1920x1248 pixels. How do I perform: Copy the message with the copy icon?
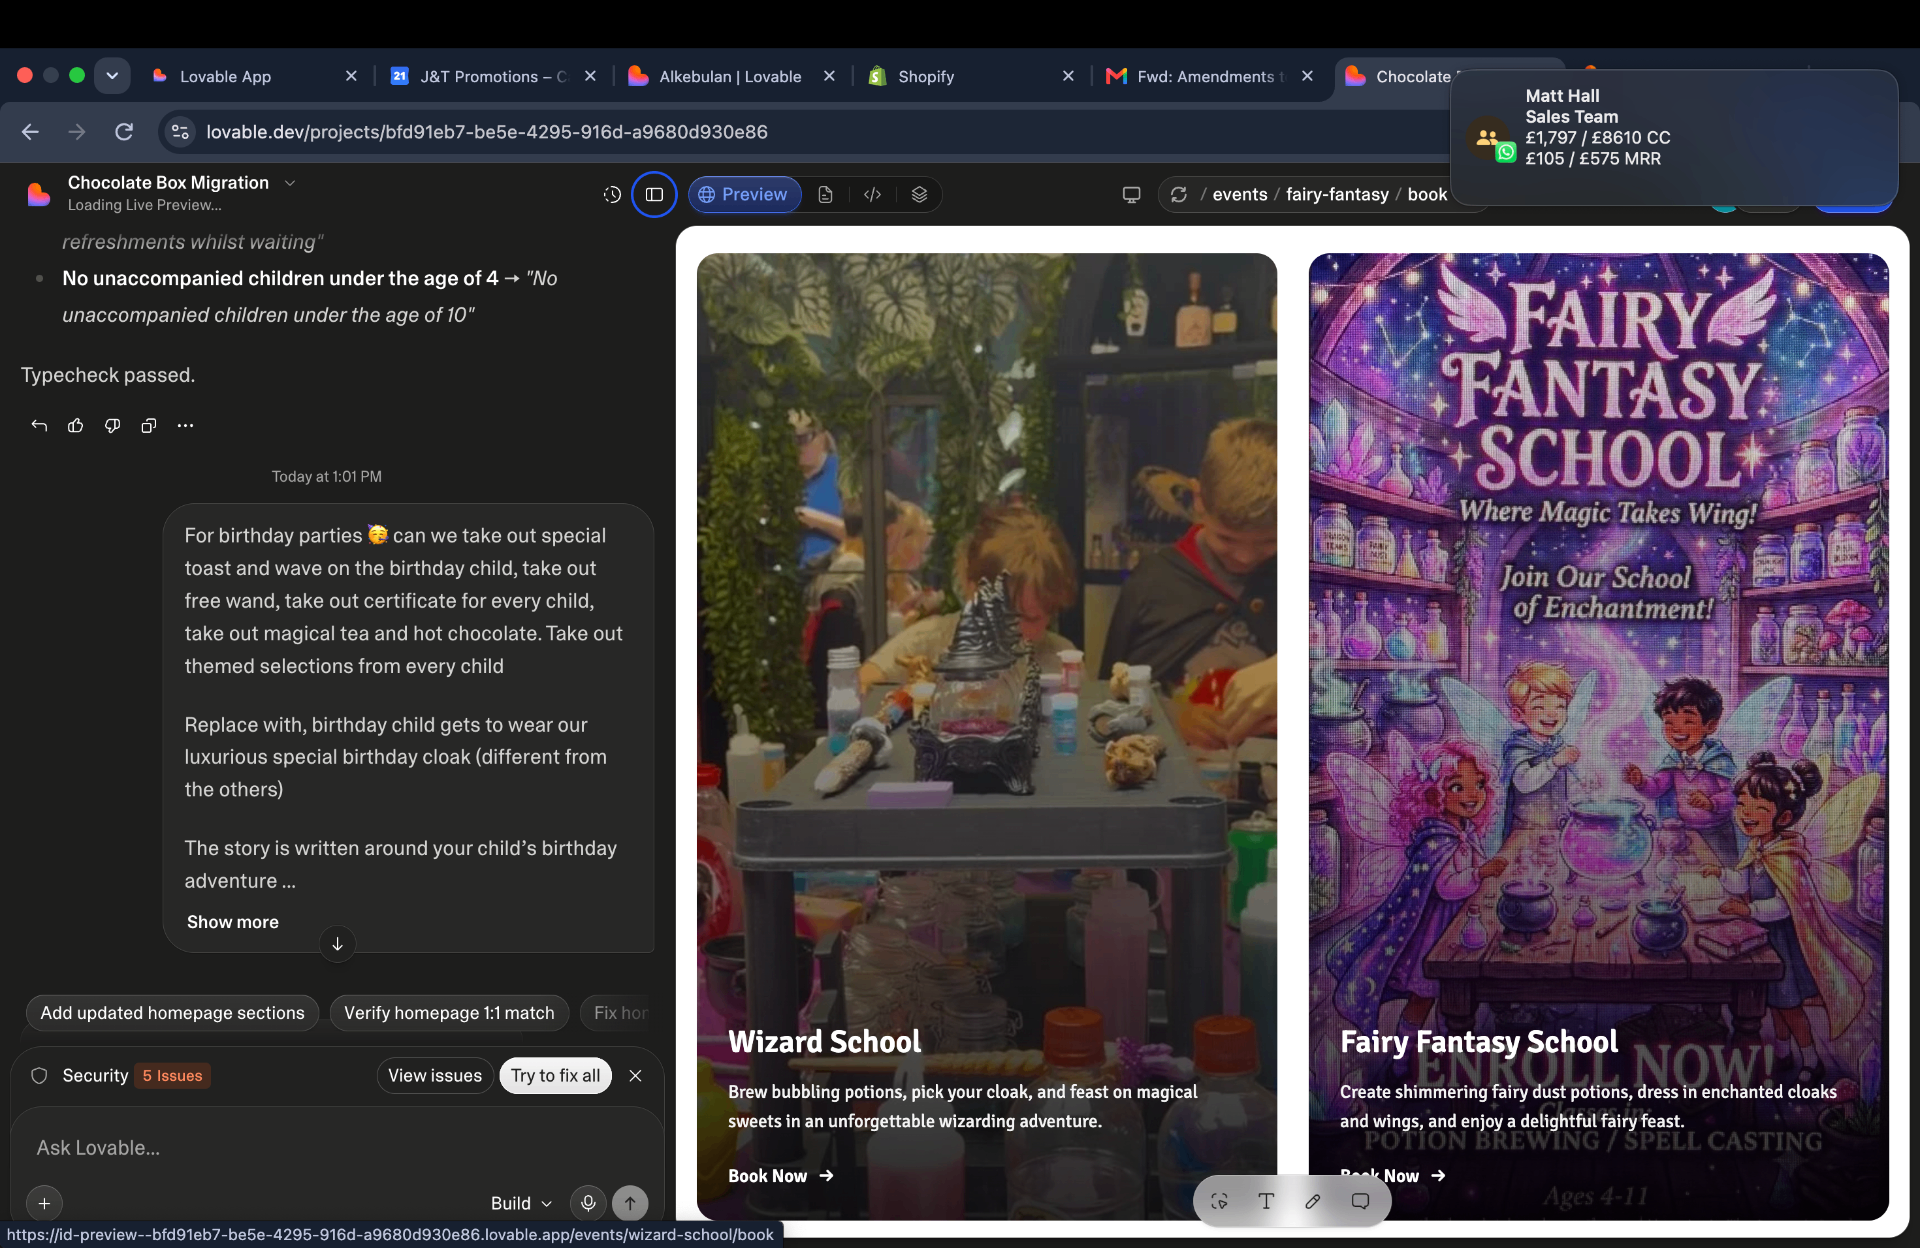pyautogui.click(x=149, y=426)
